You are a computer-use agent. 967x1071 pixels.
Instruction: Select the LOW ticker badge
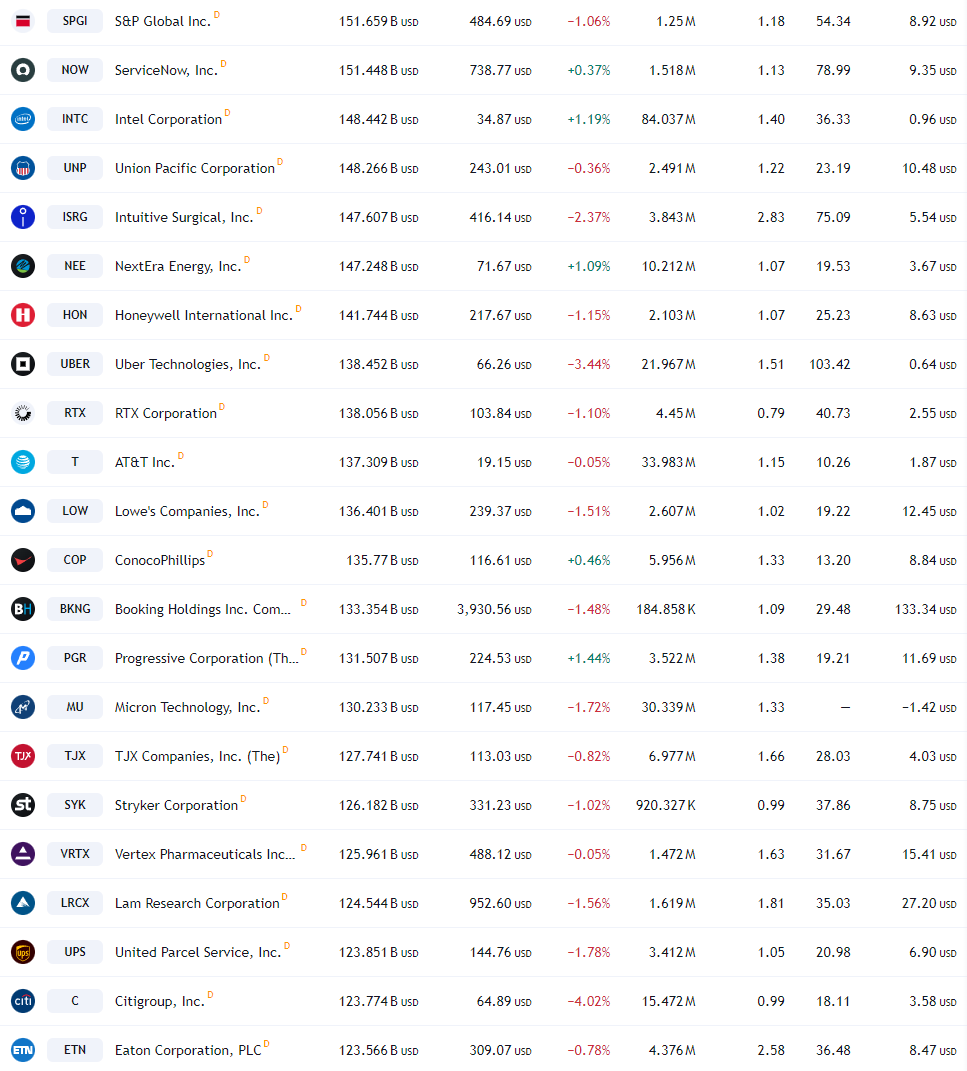pyautogui.click(x=75, y=511)
